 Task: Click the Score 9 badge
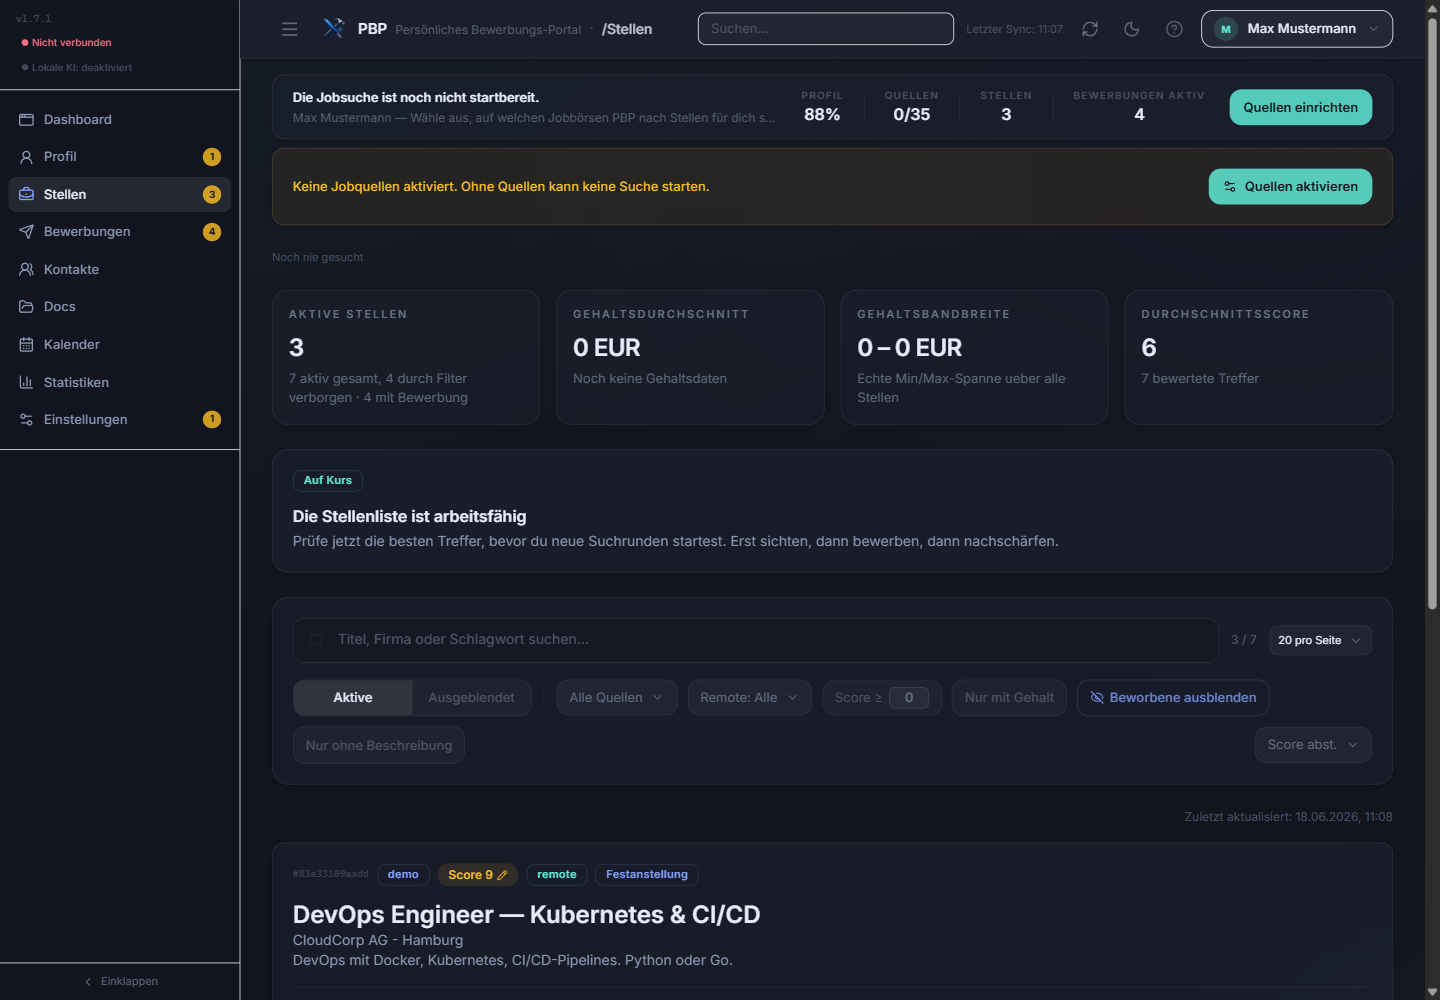(478, 875)
